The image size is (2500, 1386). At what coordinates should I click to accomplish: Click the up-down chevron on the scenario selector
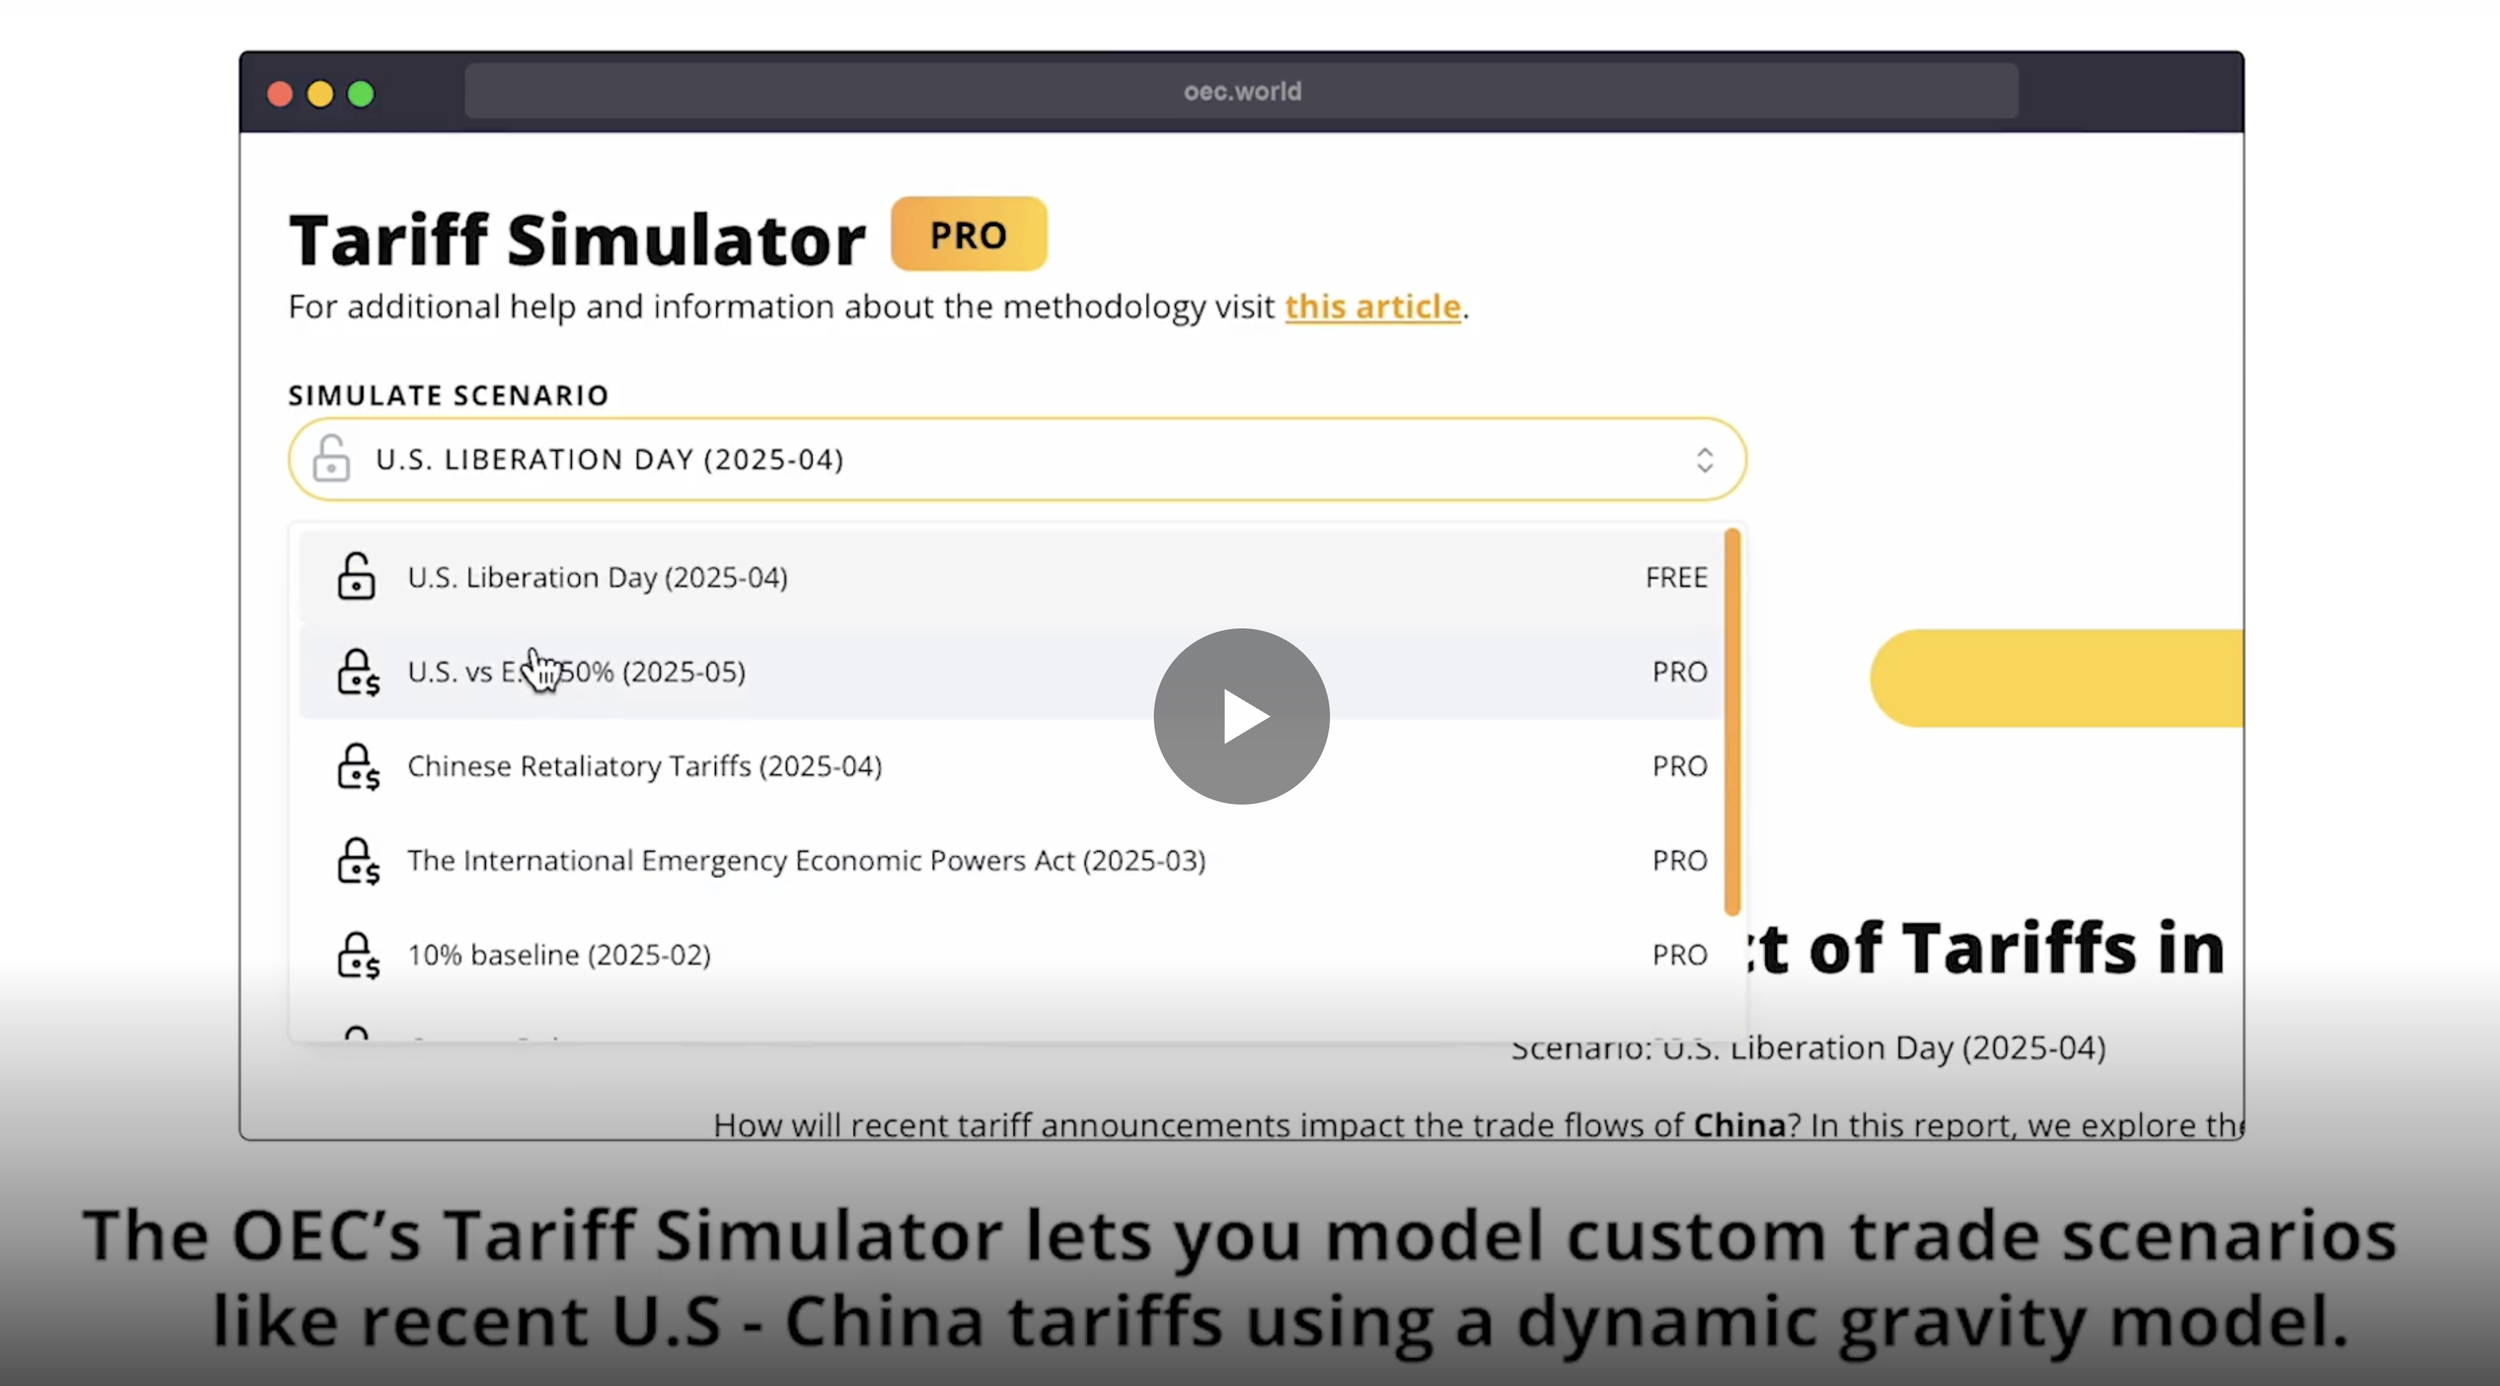(x=1705, y=459)
